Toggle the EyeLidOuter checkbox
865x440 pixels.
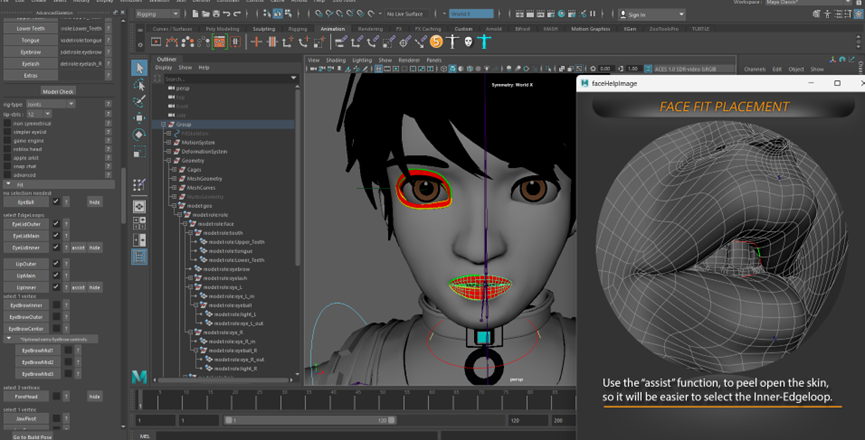(56, 224)
